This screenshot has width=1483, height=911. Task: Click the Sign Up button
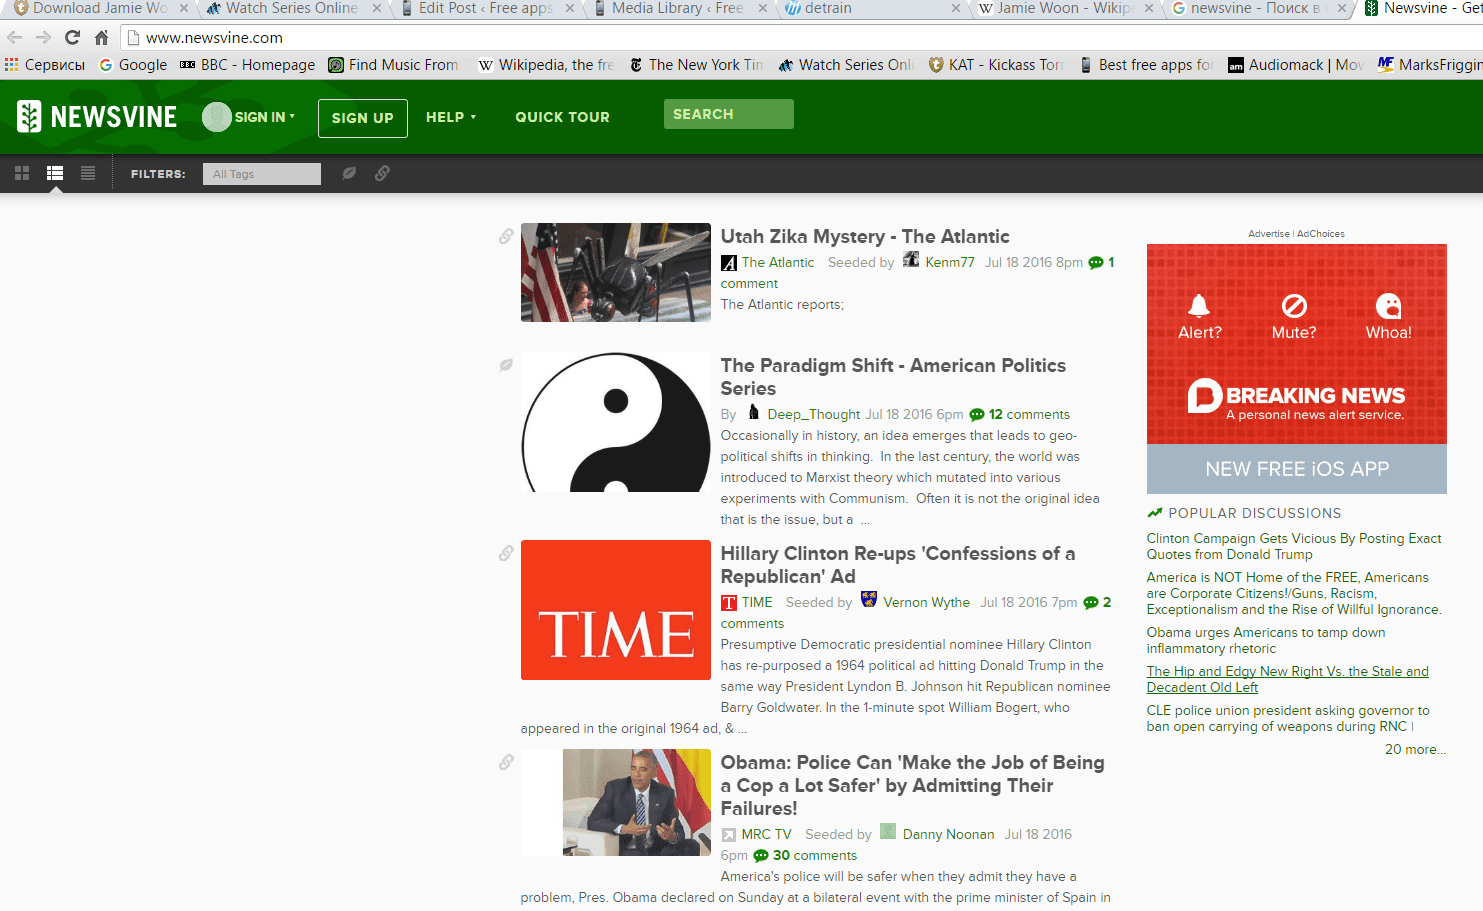(x=362, y=118)
